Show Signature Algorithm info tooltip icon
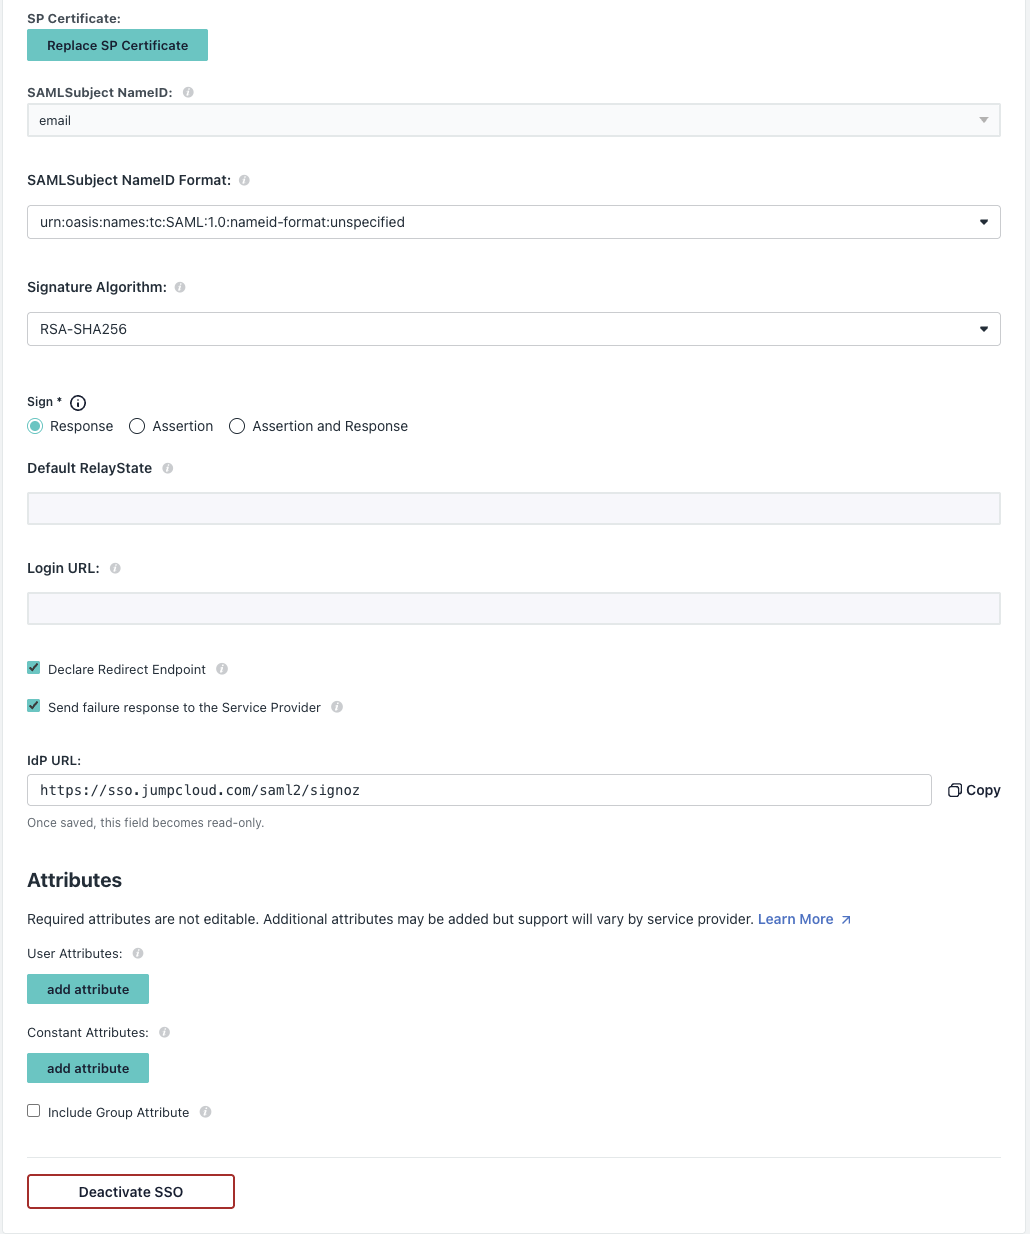 coord(180,287)
